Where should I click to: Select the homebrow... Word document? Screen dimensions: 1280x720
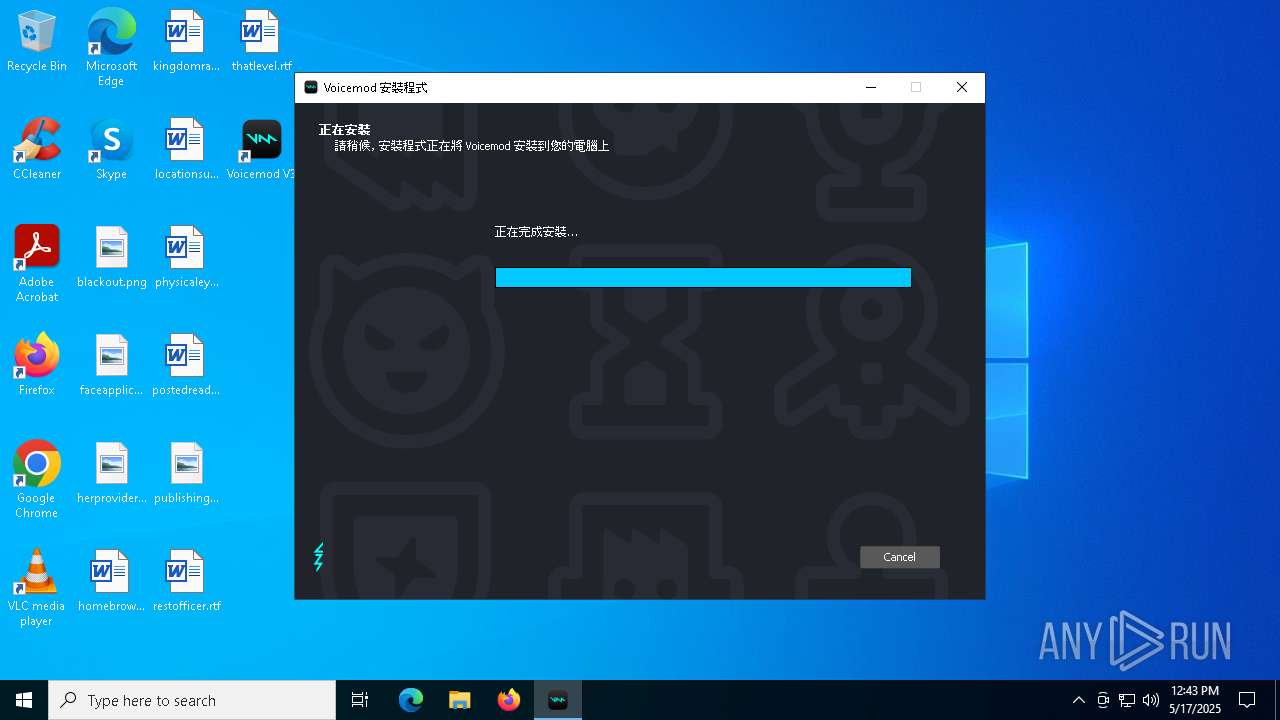click(112, 582)
